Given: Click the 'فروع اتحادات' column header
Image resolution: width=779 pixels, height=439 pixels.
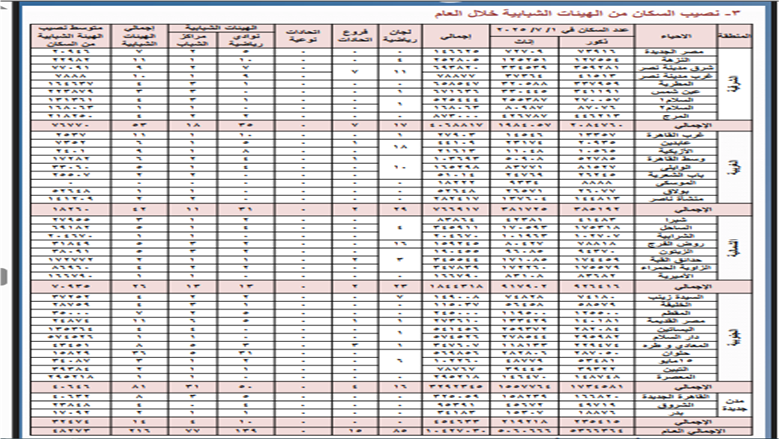Looking at the screenshot, I should (355, 36).
